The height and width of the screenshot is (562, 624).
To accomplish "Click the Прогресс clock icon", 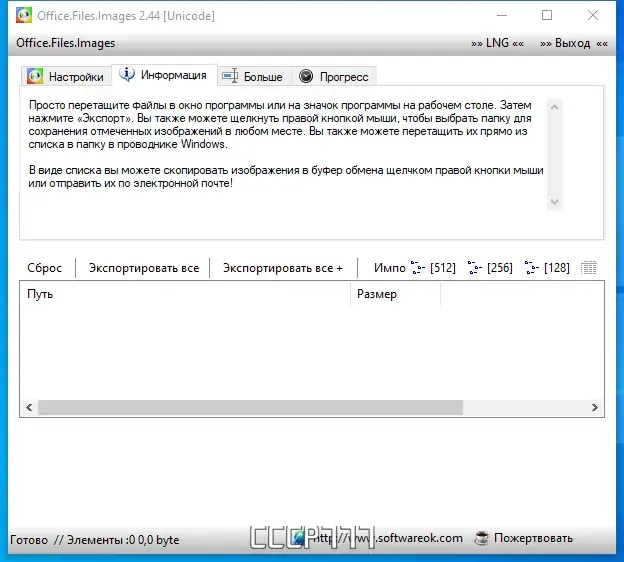I will click(306, 76).
